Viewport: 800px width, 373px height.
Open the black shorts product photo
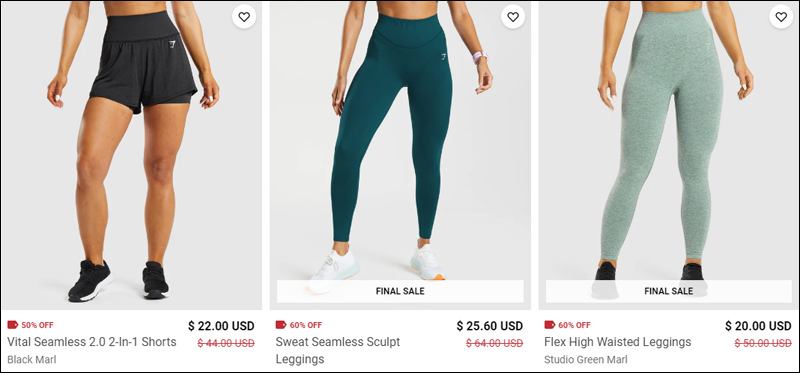132,156
